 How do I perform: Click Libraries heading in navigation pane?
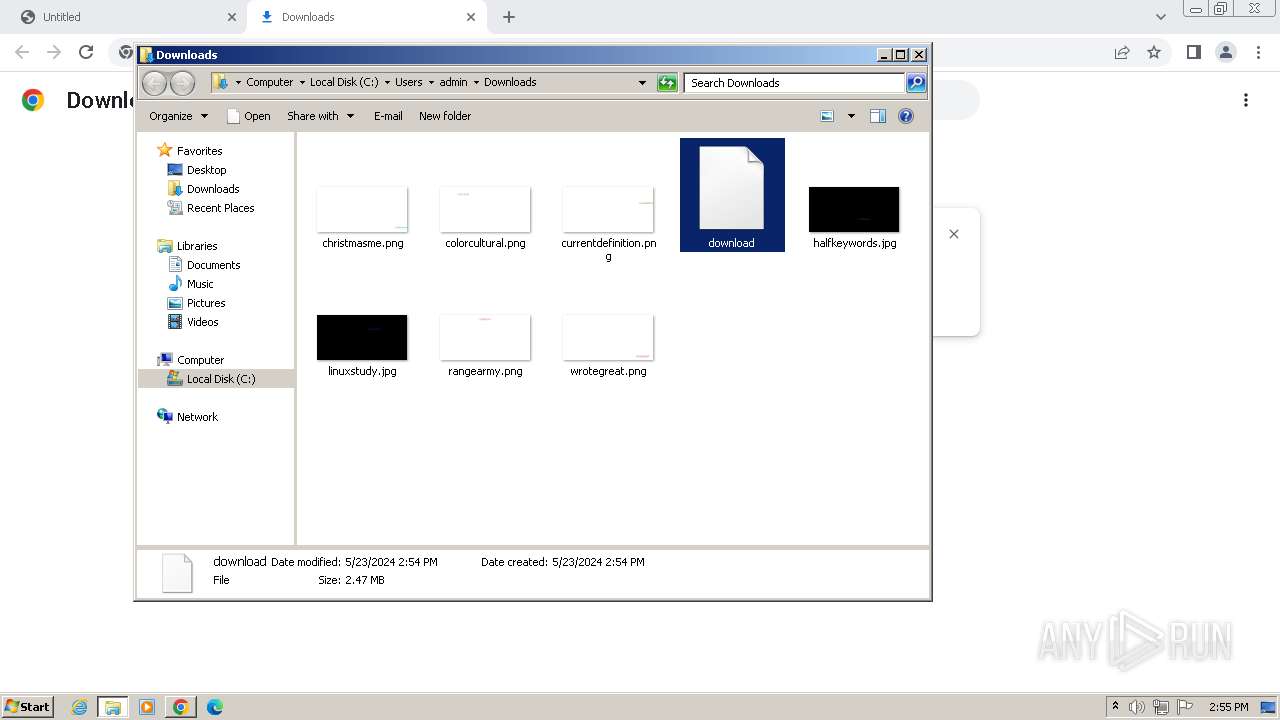196,246
